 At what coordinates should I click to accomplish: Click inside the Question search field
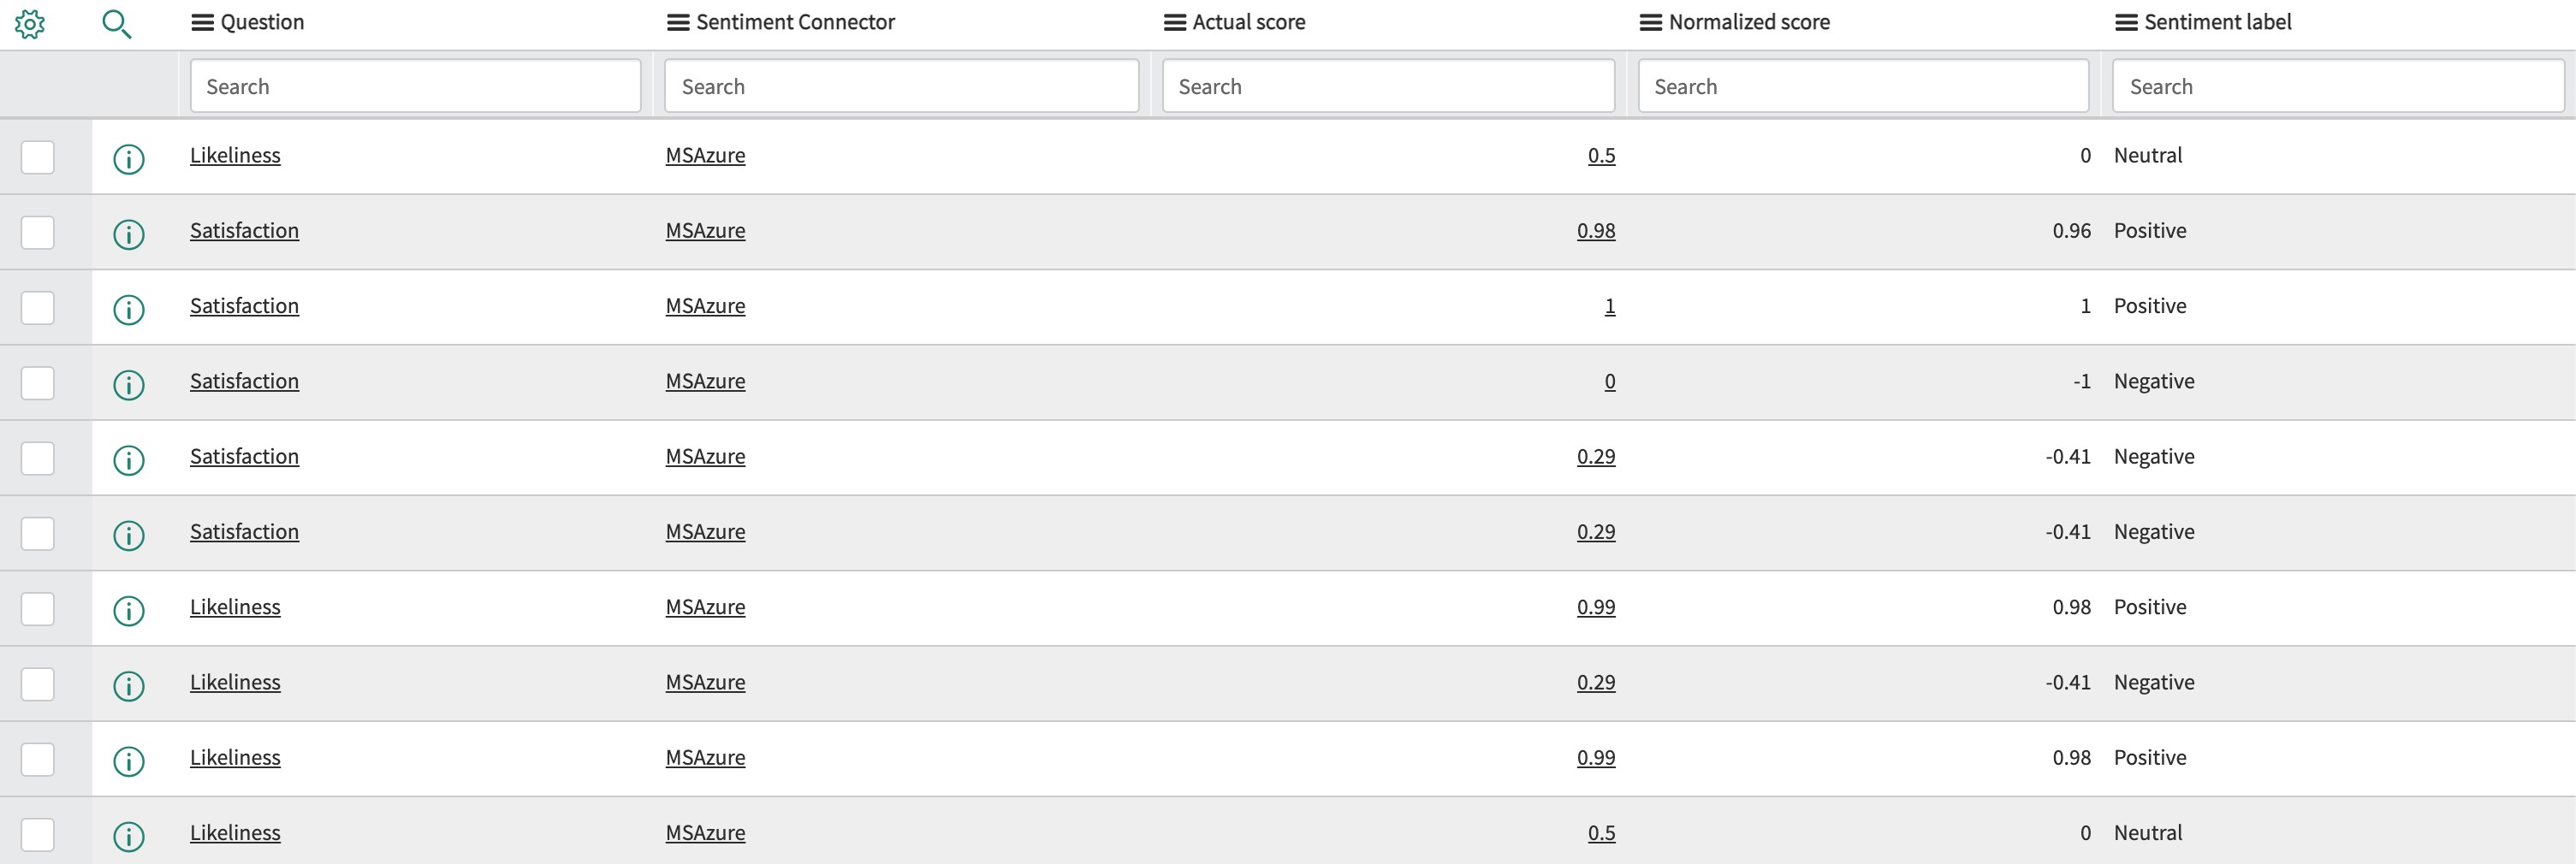click(414, 85)
